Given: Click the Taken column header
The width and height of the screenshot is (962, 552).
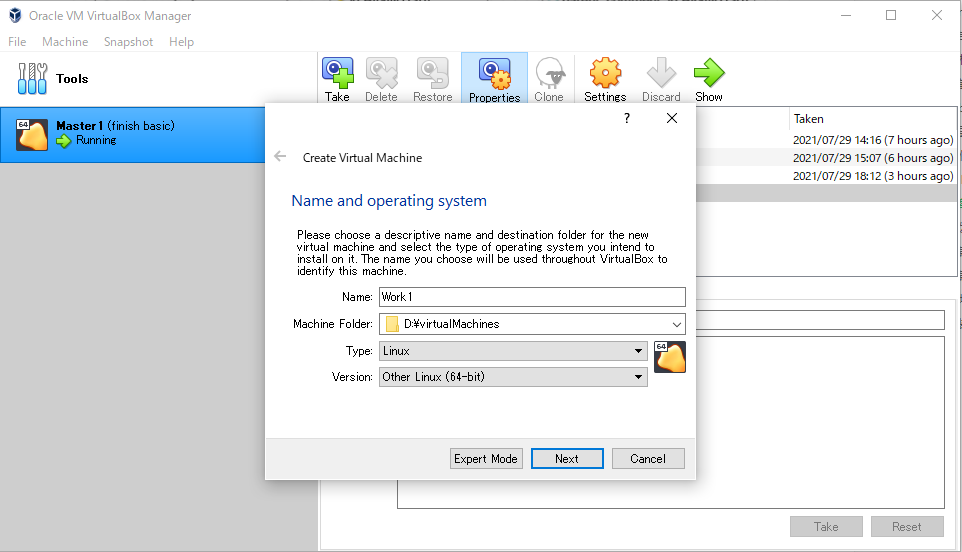Looking at the screenshot, I should (x=809, y=119).
